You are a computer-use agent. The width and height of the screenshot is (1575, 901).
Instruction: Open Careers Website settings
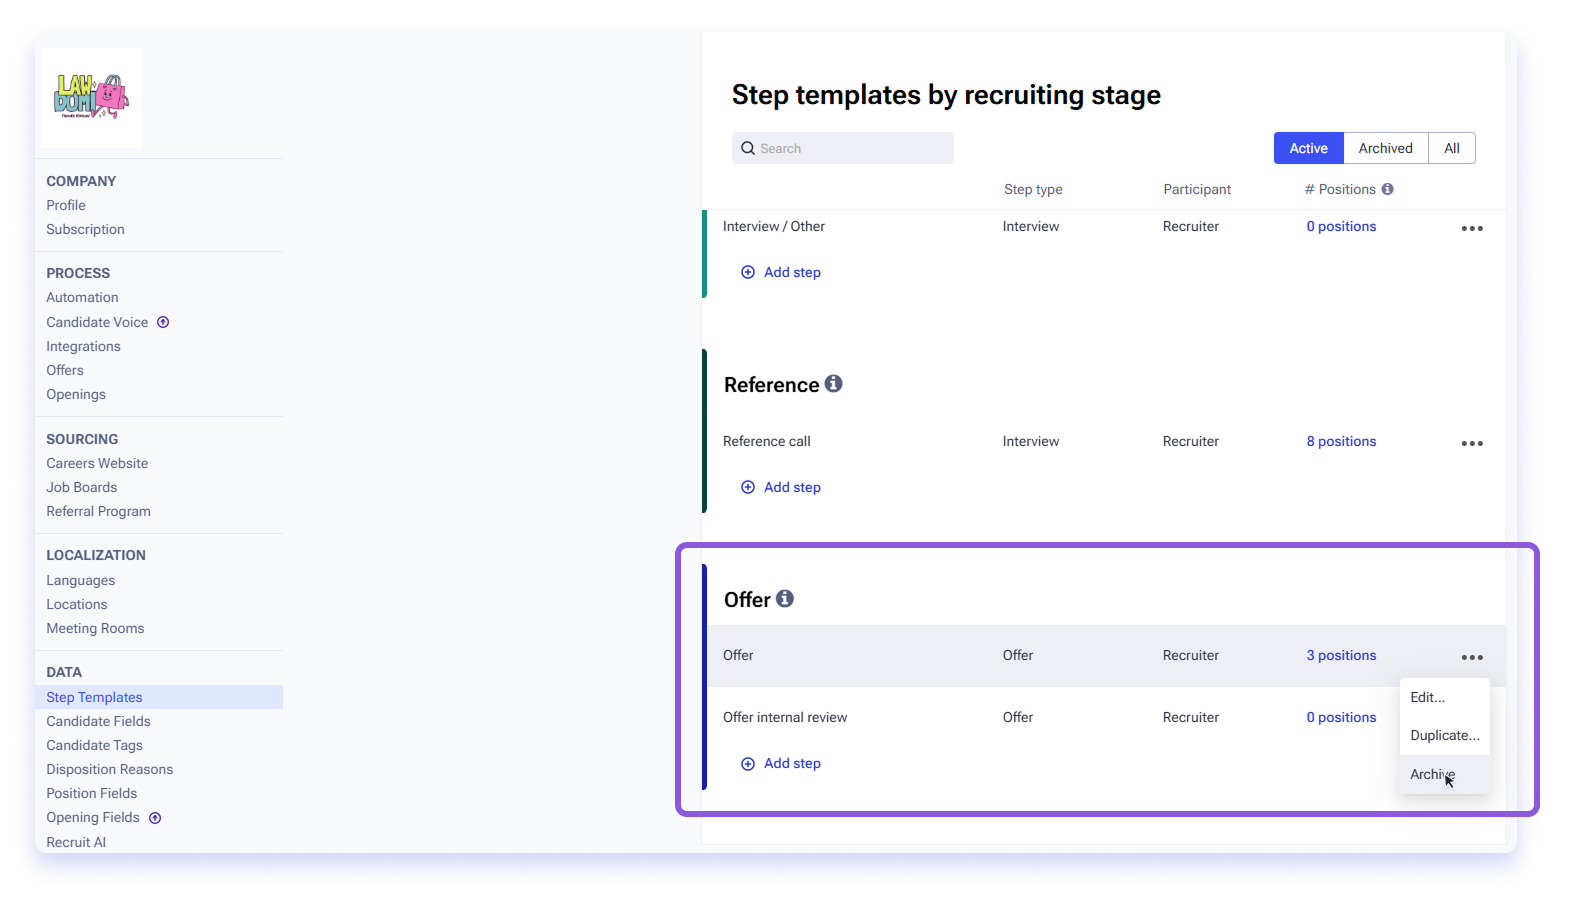click(x=97, y=463)
